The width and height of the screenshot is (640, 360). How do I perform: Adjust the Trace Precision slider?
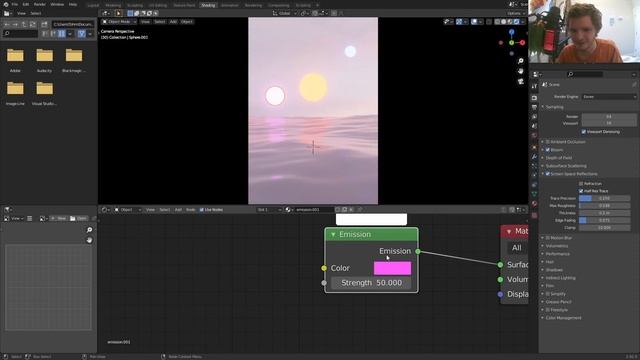pos(604,198)
